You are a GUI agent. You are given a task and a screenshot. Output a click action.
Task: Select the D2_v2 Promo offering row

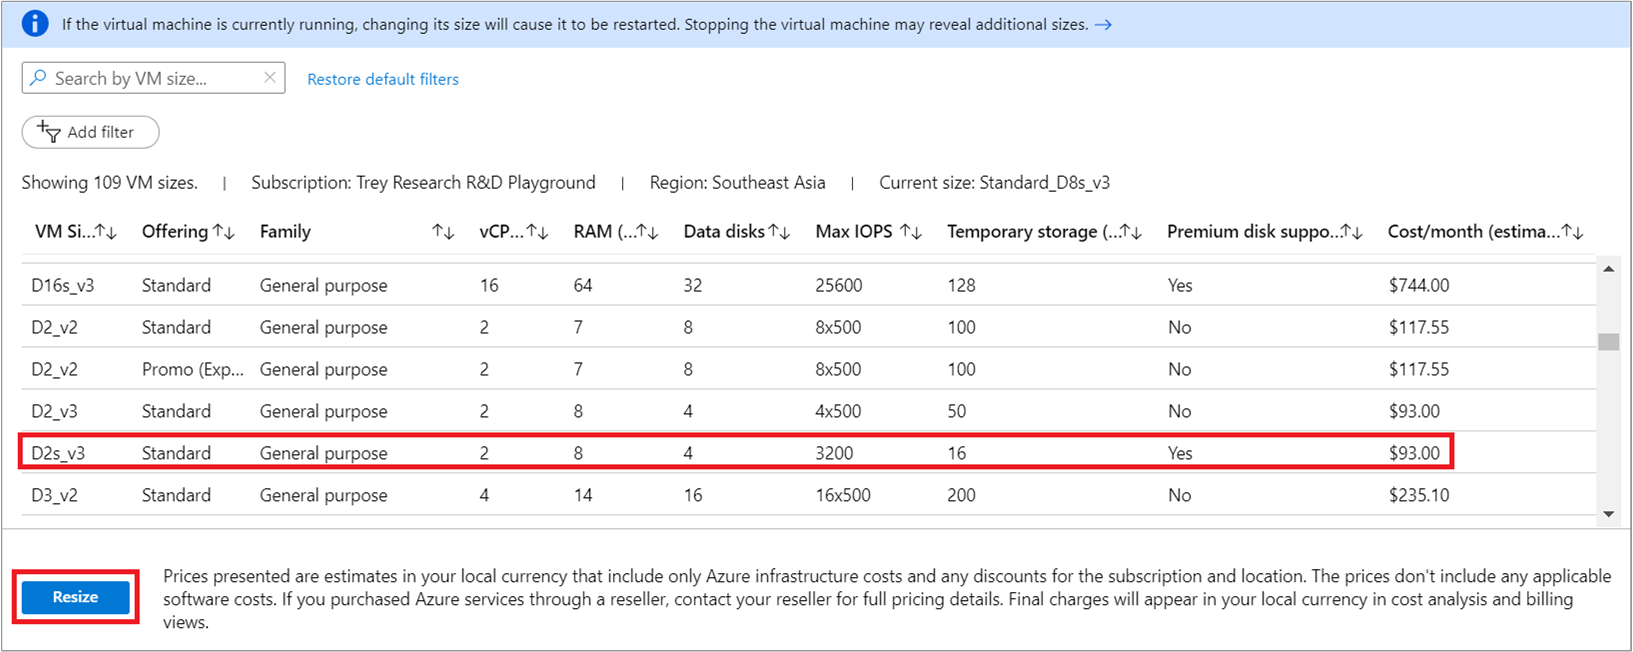(808, 369)
